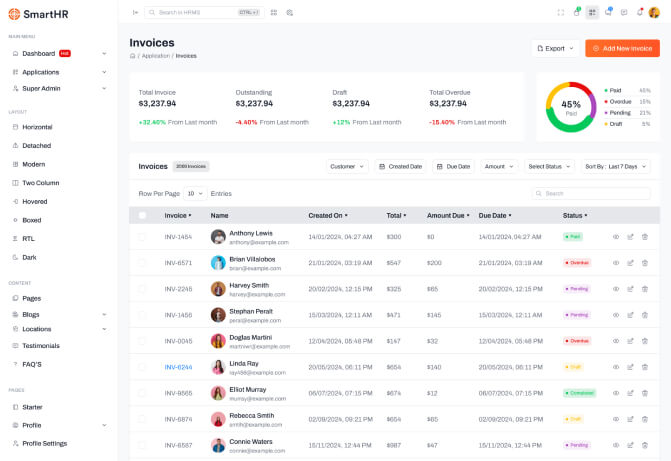View invoice INV-1454 using the eye icon
Image resolution: width=671 pixels, height=461 pixels.
coord(616,237)
